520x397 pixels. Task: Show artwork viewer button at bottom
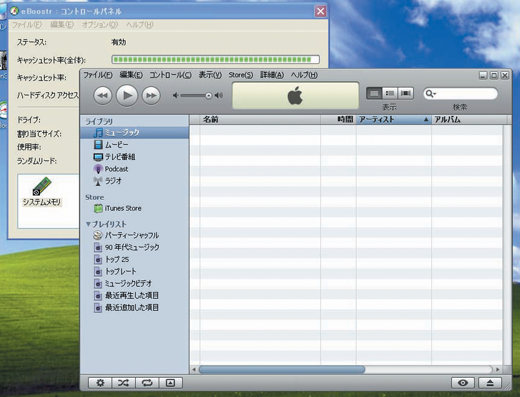pos(171,383)
